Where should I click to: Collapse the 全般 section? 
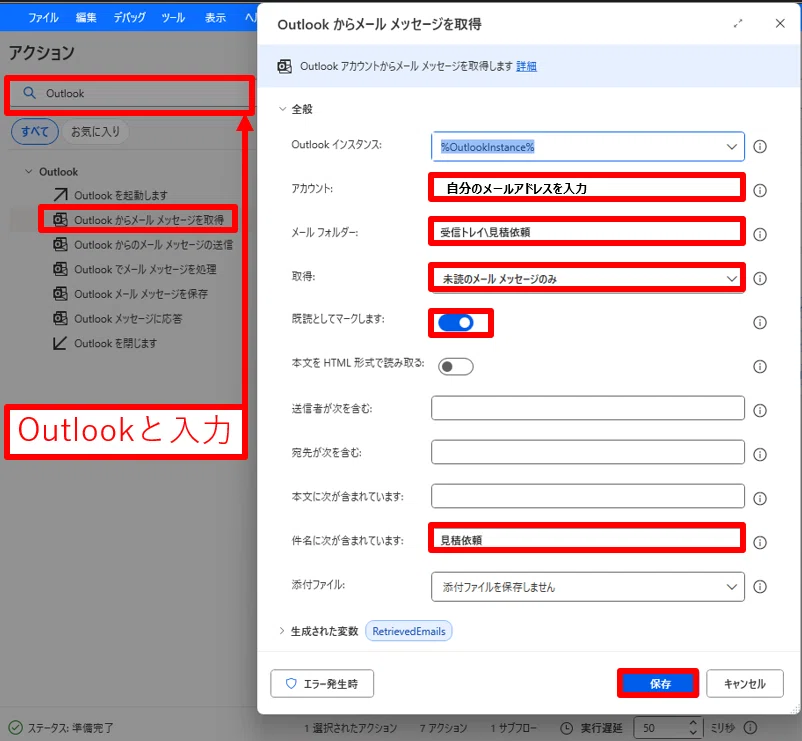[282, 109]
